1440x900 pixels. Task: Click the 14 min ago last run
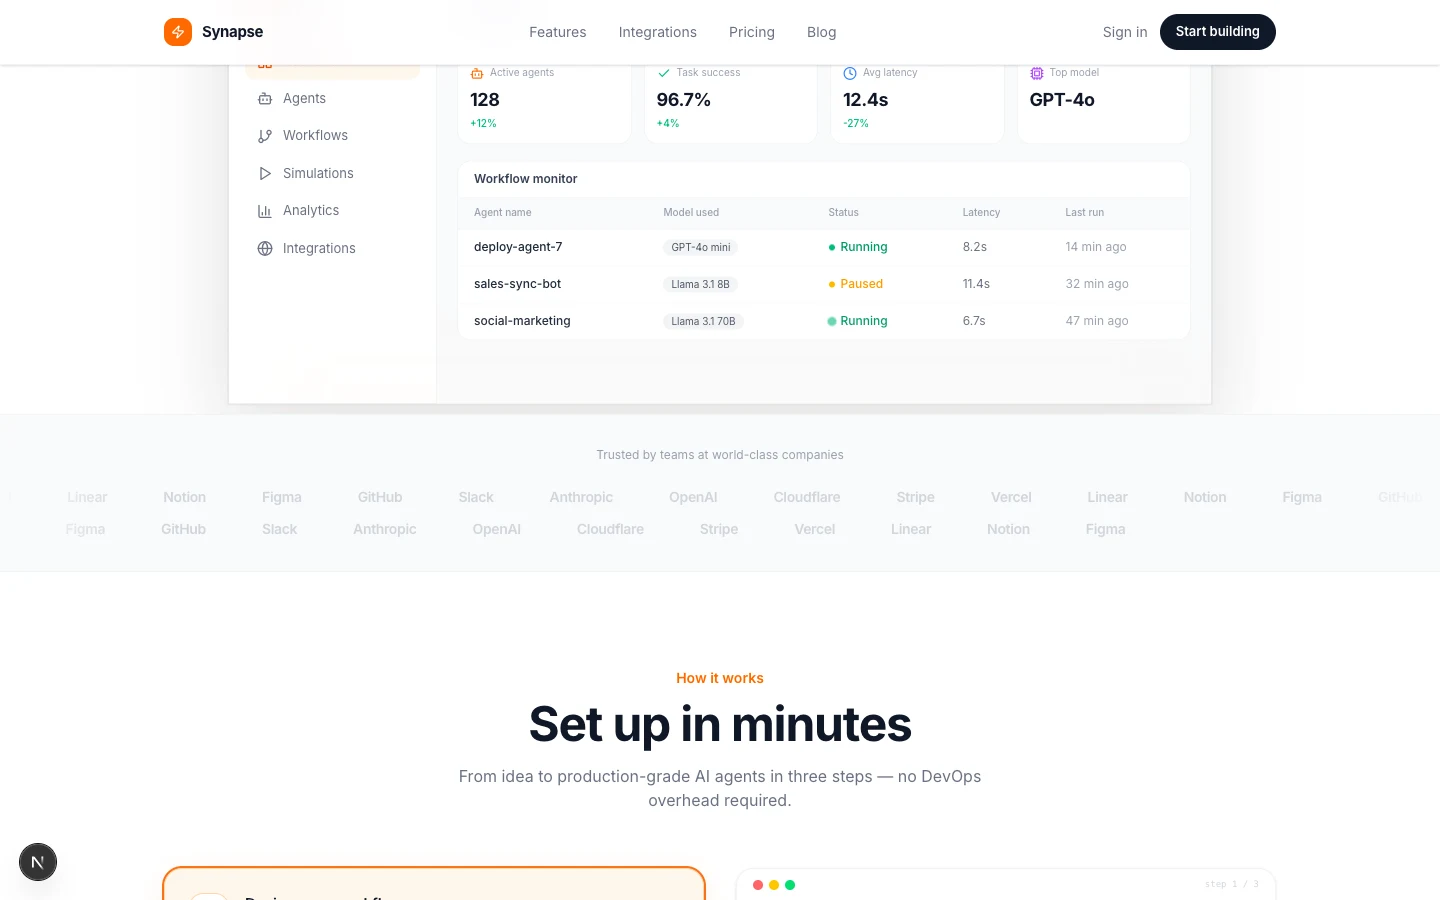pos(1096,247)
